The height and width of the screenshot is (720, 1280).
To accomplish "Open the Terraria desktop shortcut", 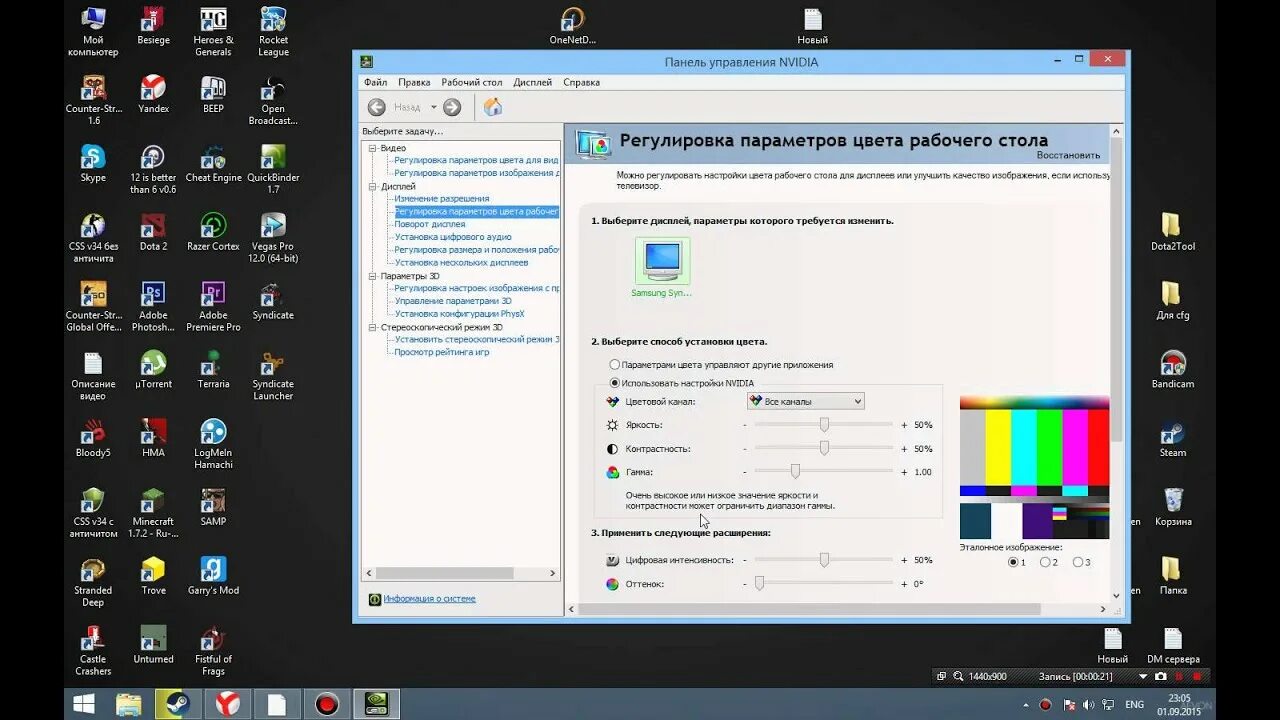I will (213, 370).
